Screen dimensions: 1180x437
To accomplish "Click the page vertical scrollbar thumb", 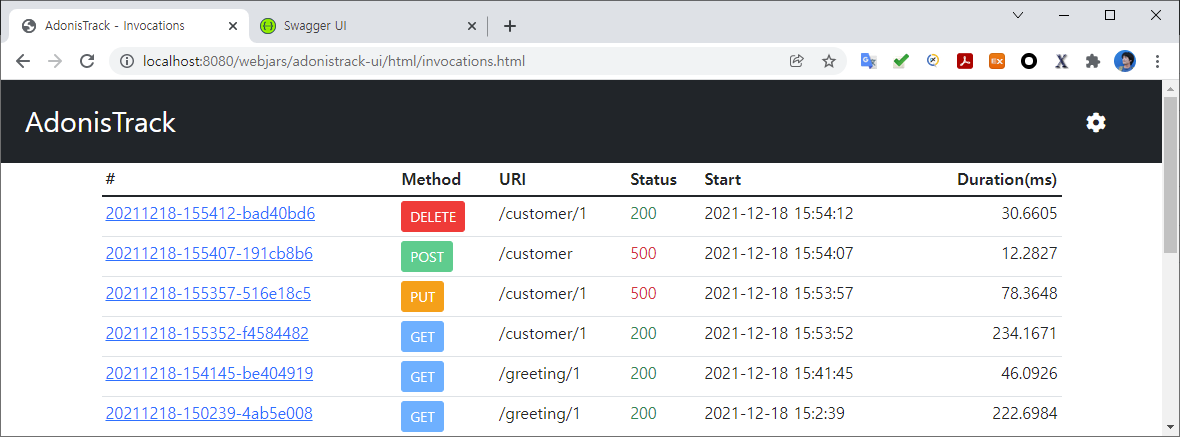I will coord(1171,173).
